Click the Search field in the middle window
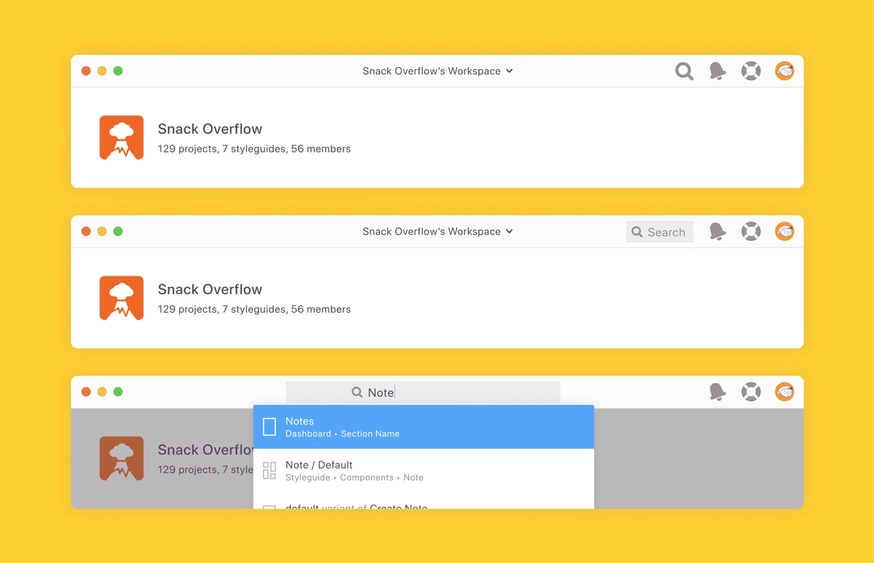Screen dimensions: 874x563 click(x=659, y=232)
